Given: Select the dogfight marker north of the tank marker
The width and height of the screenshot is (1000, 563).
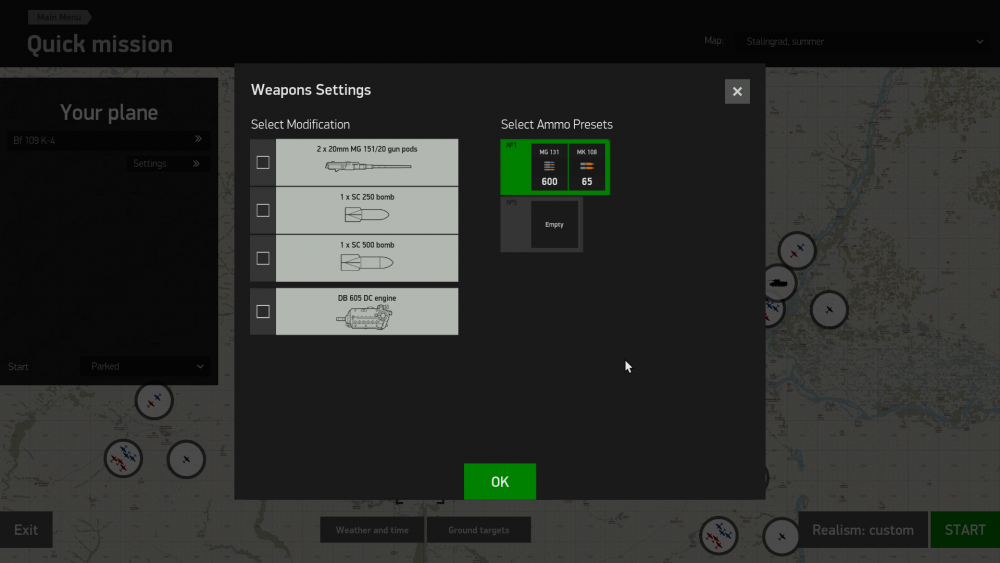Looking at the screenshot, I should click(797, 251).
